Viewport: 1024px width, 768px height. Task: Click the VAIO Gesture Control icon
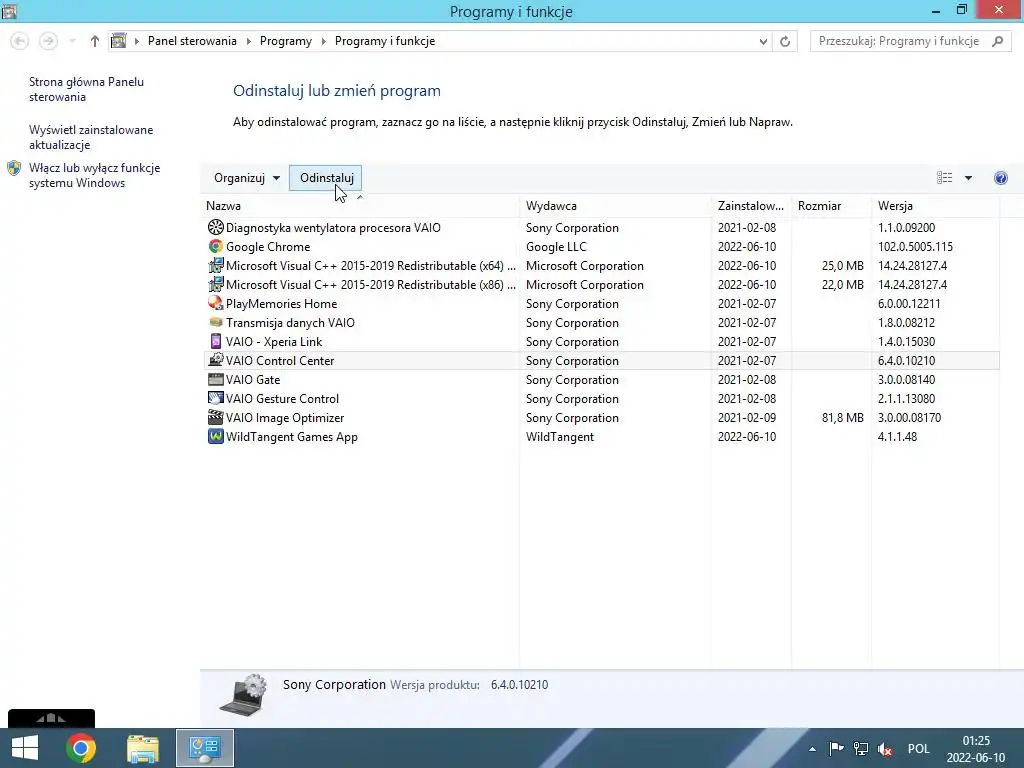tap(216, 398)
